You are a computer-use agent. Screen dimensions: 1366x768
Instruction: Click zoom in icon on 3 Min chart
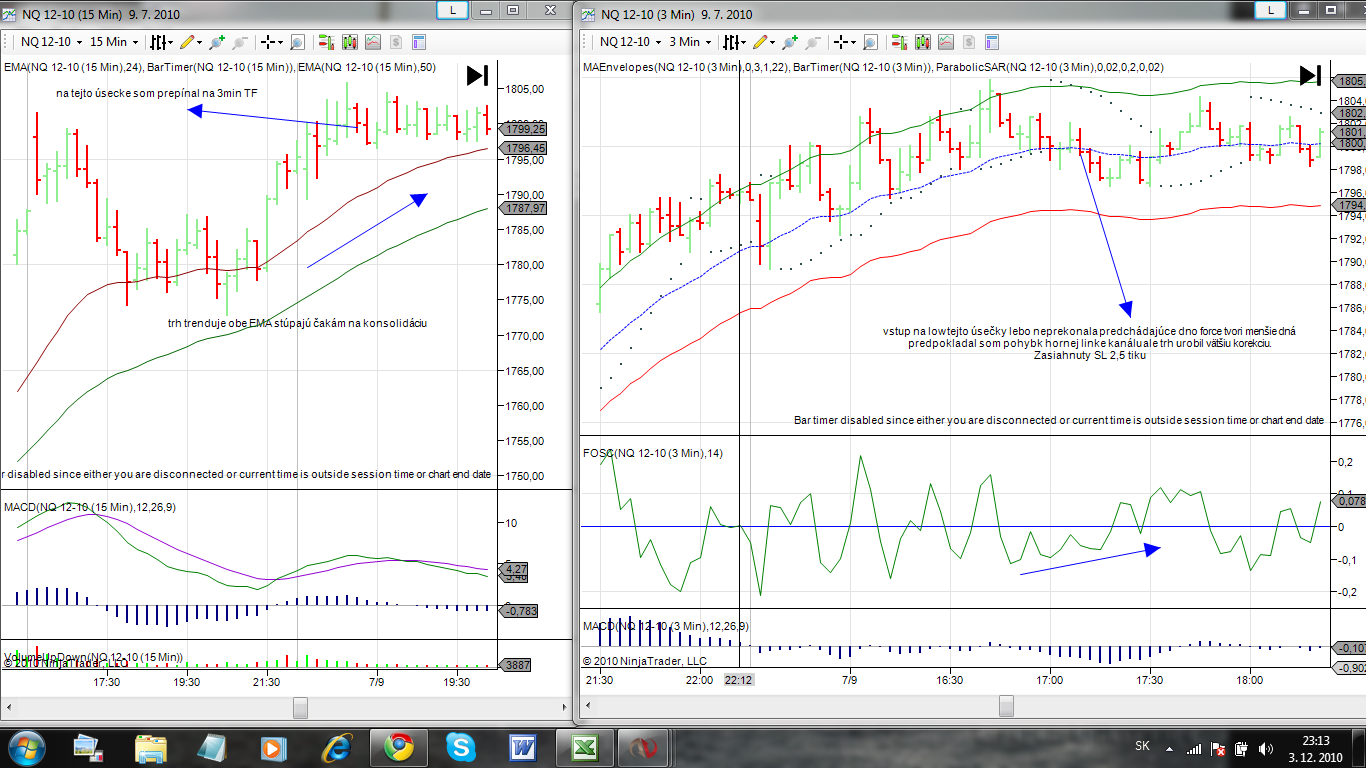(x=790, y=42)
